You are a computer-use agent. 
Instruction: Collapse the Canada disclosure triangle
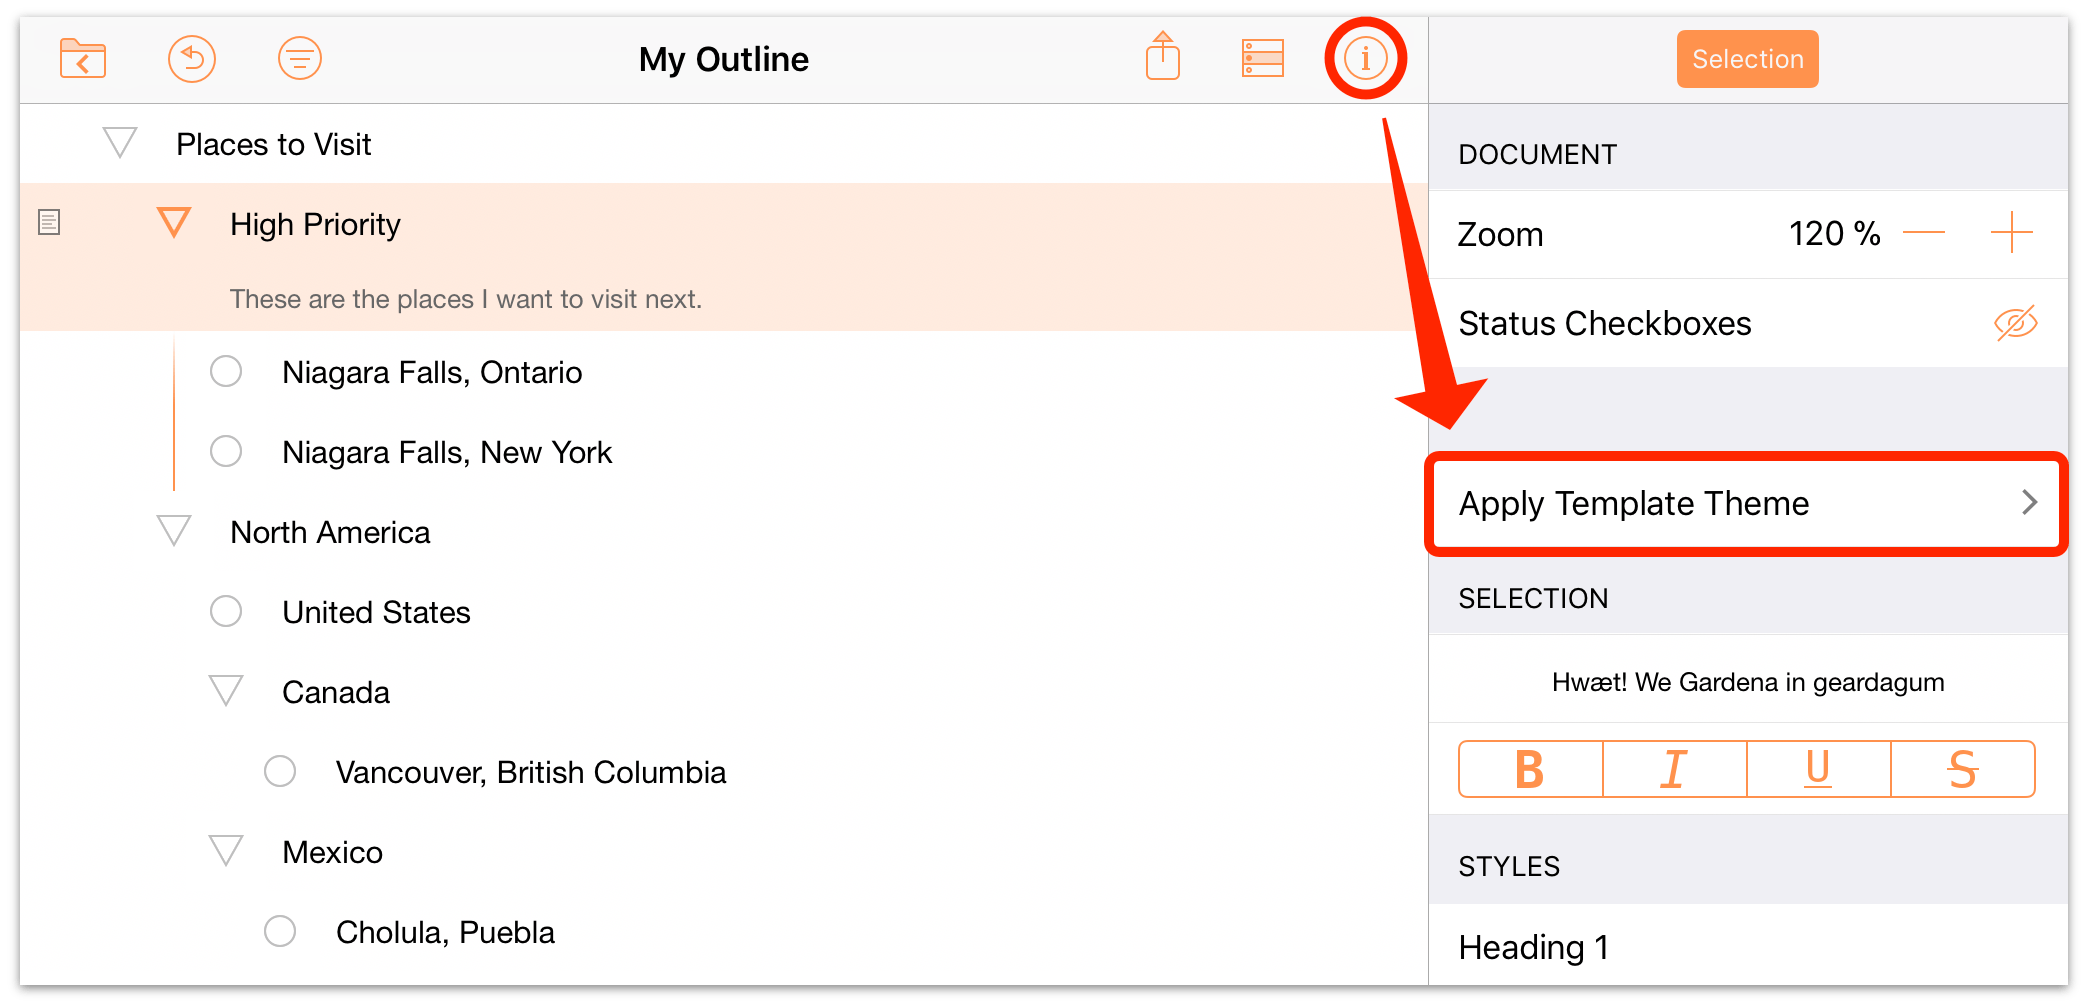click(226, 691)
